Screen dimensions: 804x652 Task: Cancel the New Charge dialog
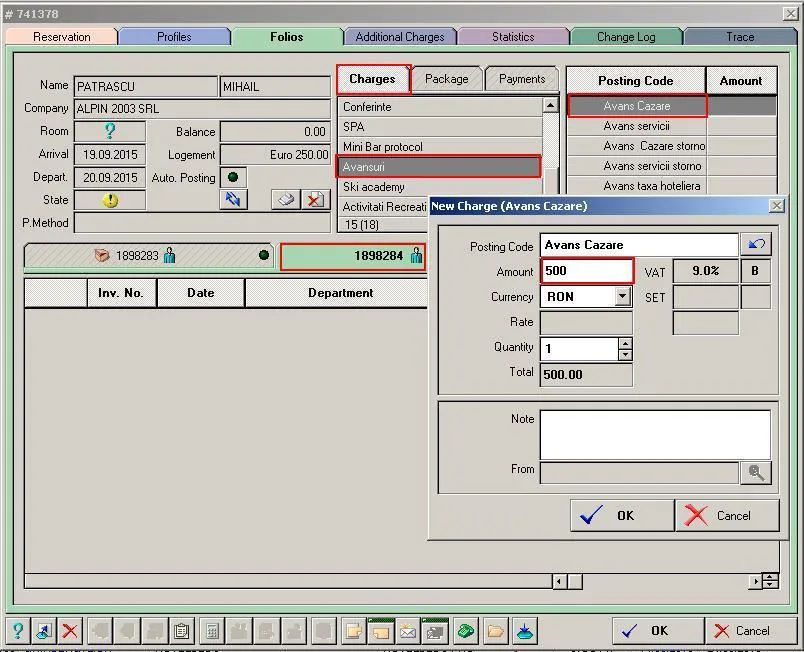pyautogui.click(x=728, y=515)
